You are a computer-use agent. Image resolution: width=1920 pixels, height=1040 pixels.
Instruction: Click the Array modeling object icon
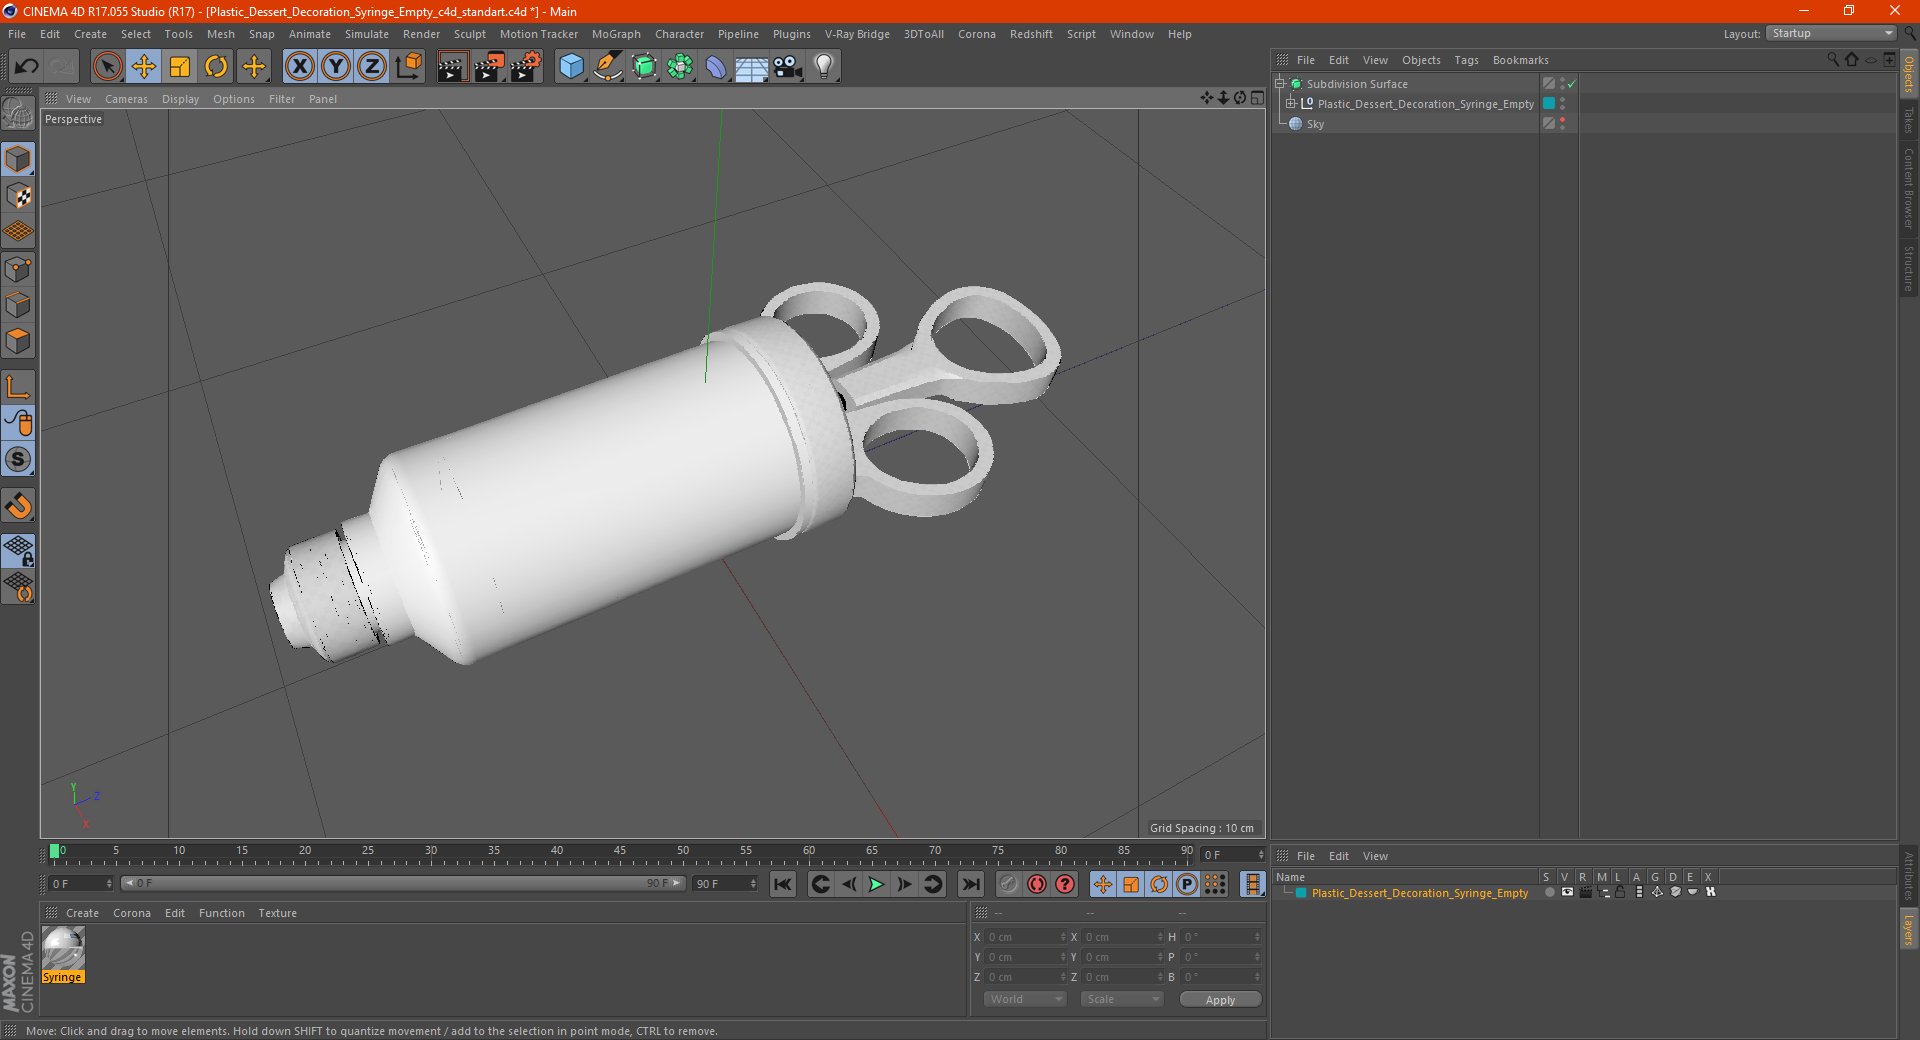click(x=680, y=67)
